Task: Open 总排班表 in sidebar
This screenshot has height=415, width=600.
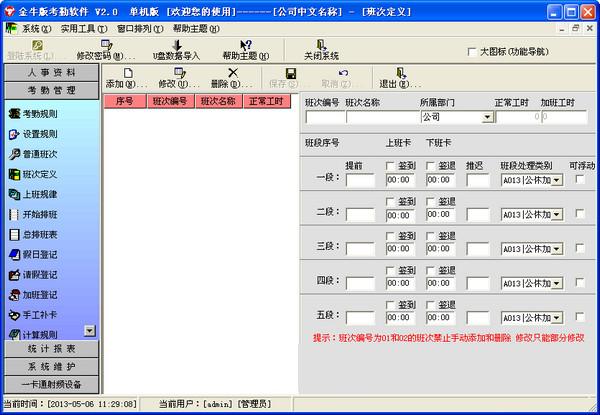Action: click(33, 234)
